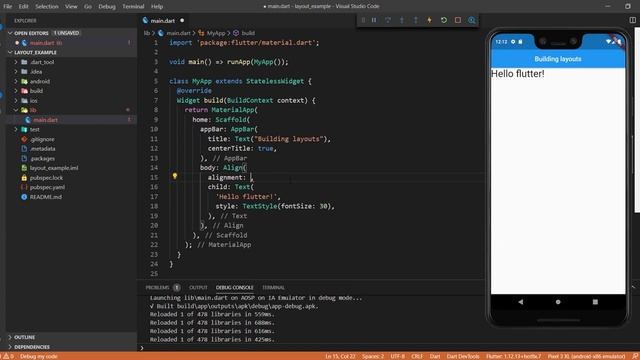Expand the DEPENDENCIES section
640x360 pixels.
(32, 347)
